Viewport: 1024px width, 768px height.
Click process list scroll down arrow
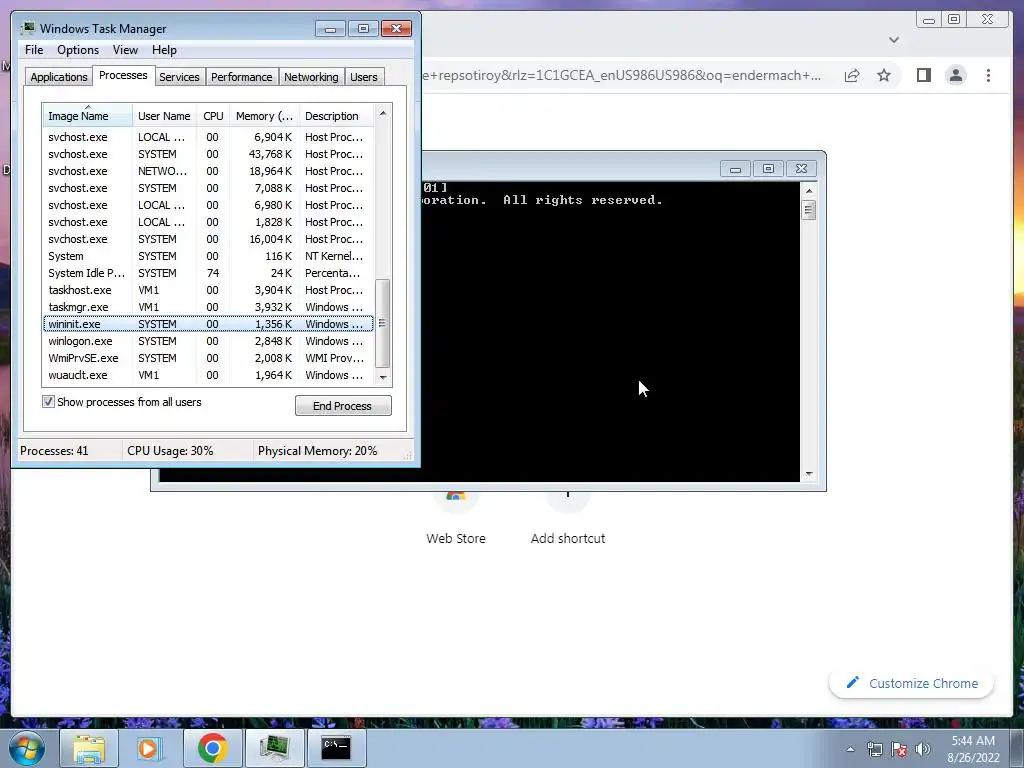383,377
